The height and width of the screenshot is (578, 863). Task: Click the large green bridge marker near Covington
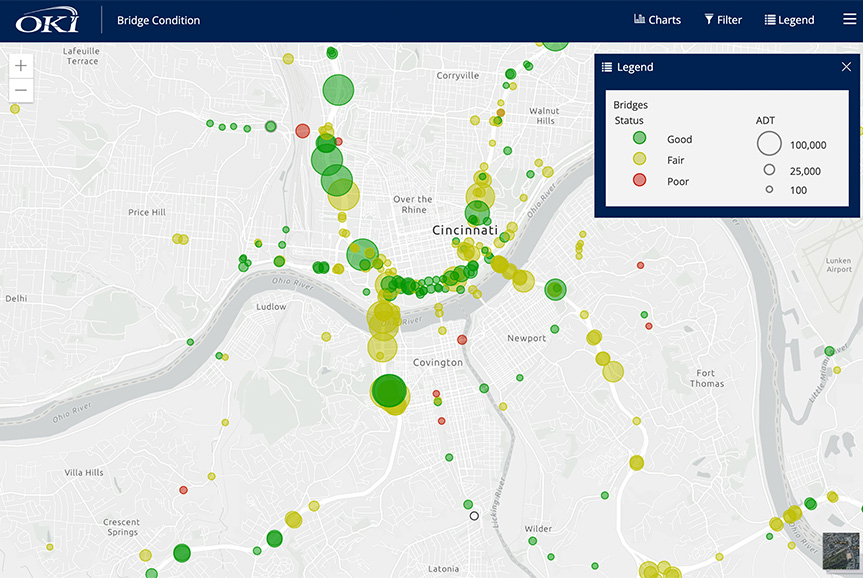pyautogui.click(x=388, y=389)
